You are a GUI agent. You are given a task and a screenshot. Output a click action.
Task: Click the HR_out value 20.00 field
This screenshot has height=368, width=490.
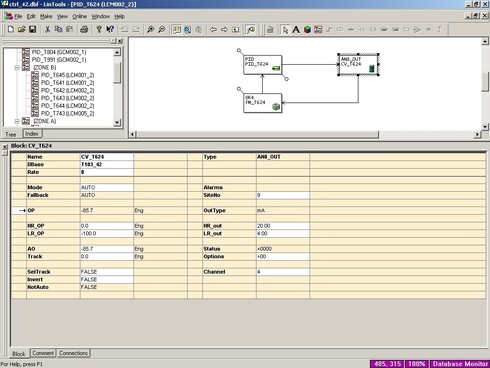[283, 226]
